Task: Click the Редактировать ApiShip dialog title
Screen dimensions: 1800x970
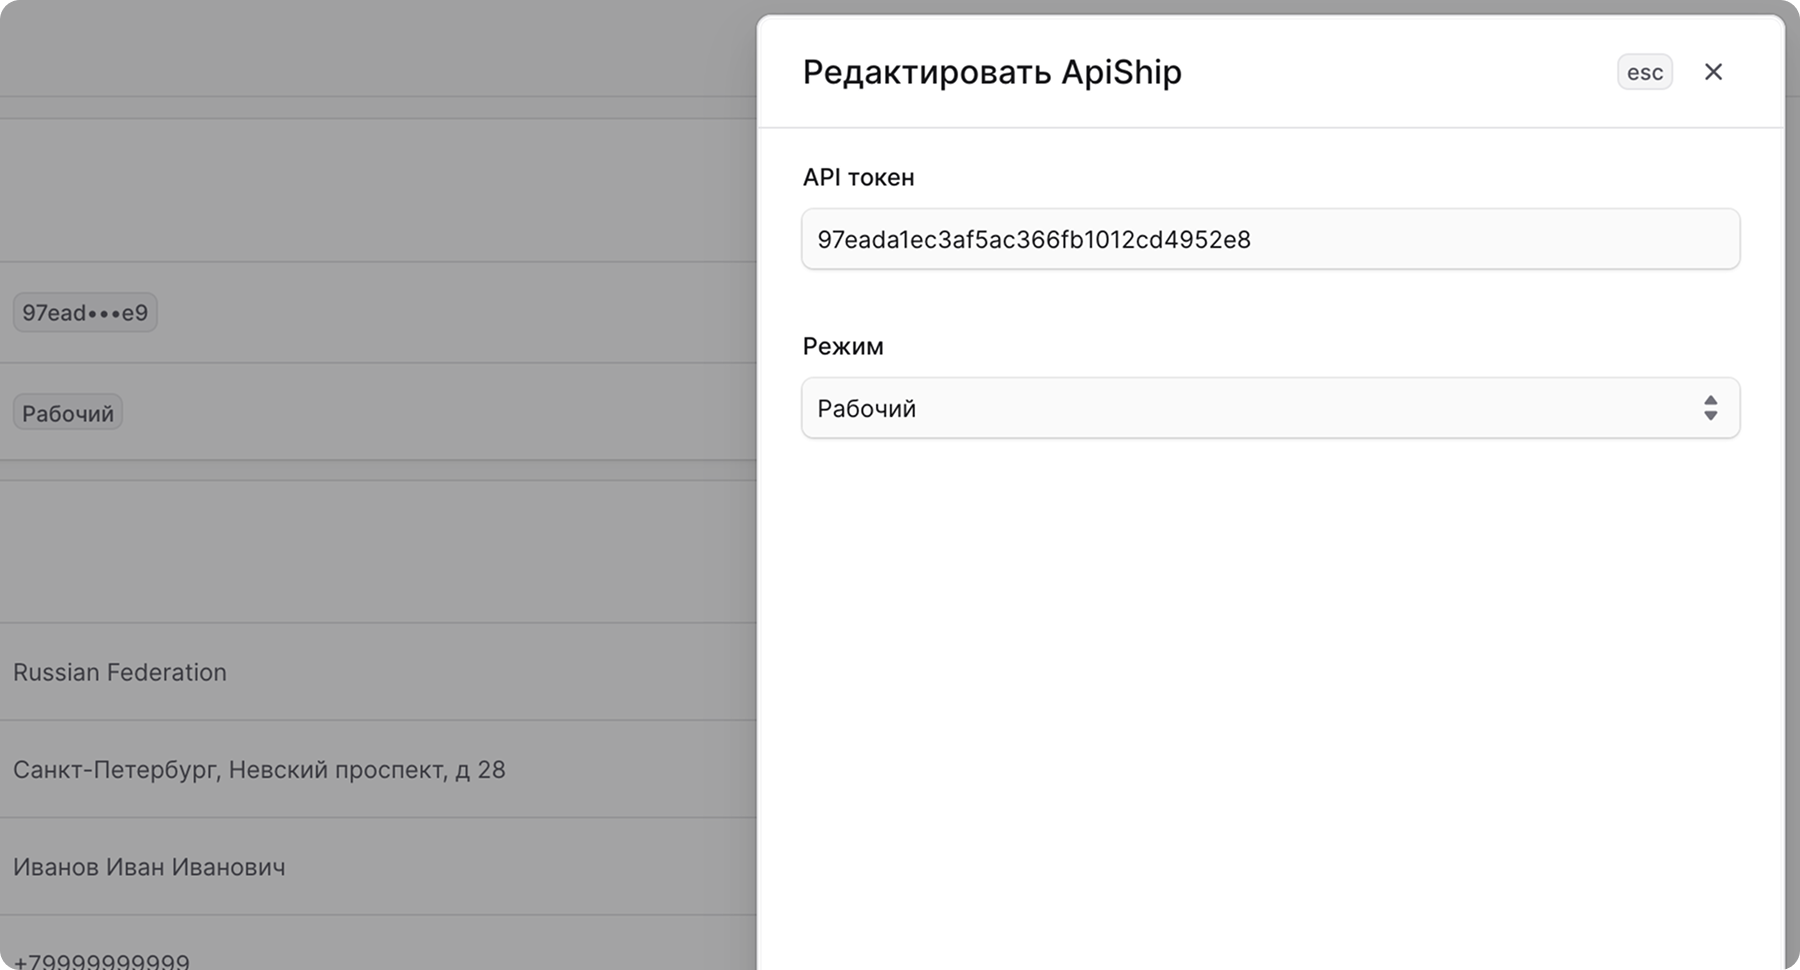Action: (x=991, y=71)
